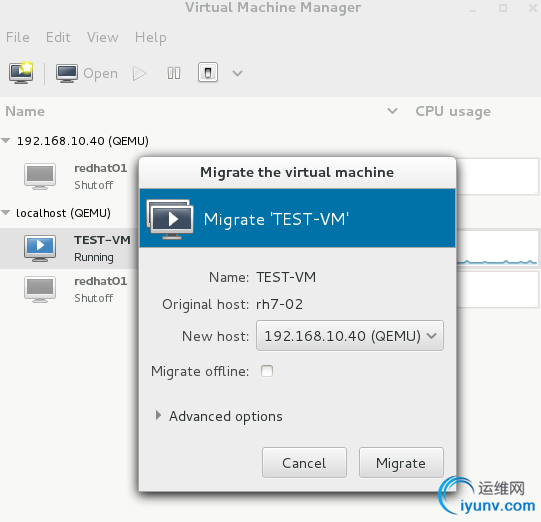Screen dimensions: 541x522
Task: Click the migrate dialog header VM icon
Action: [x=170, y=219]
